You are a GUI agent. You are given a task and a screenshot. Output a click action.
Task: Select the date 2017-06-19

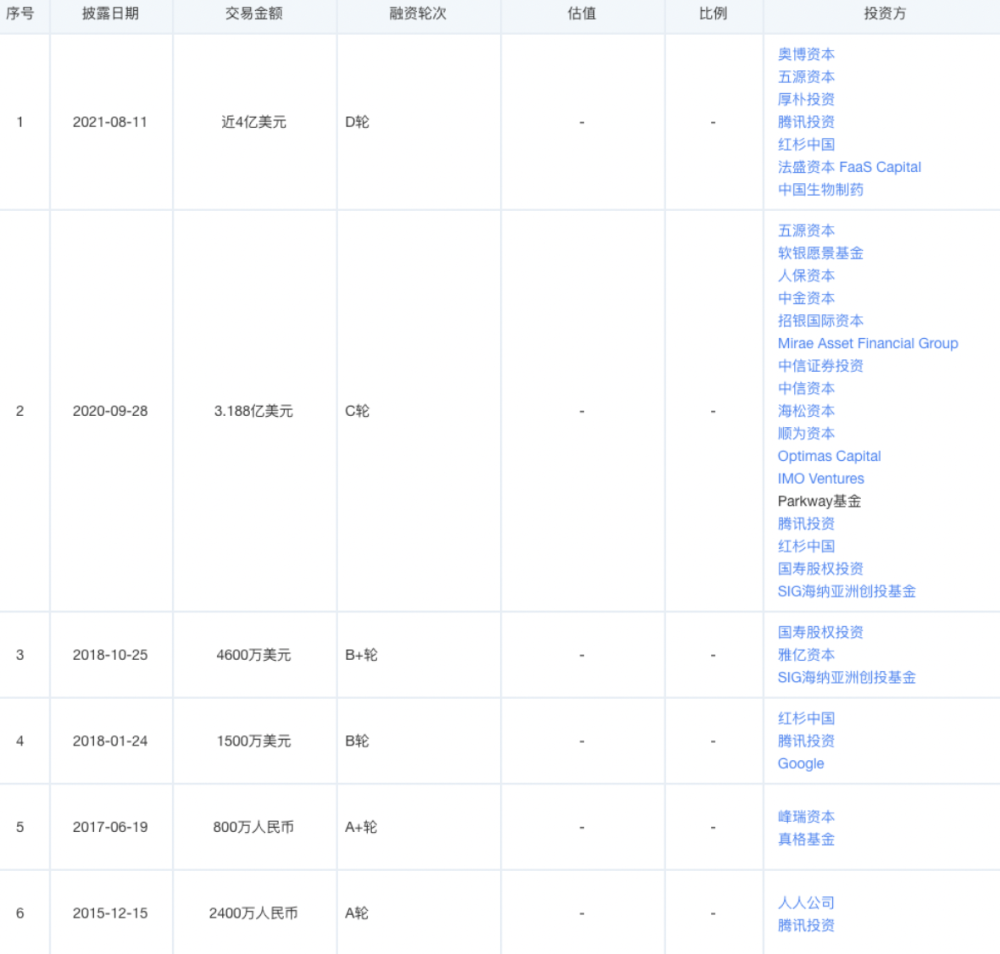110,827
